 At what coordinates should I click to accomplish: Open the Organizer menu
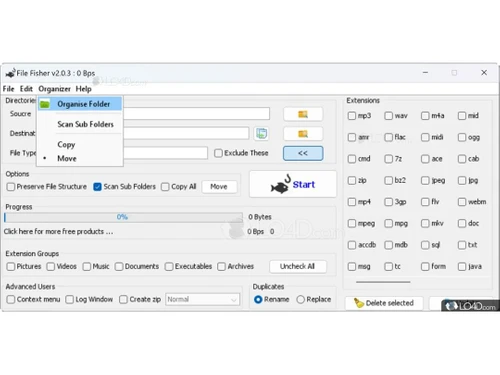(54, 89)
